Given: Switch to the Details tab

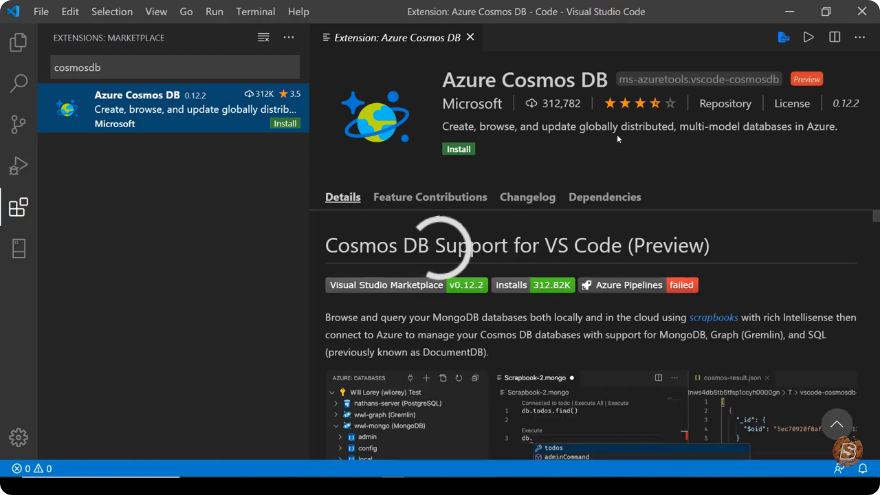Looking at the screenshot, I should click(x=343, y=197).
